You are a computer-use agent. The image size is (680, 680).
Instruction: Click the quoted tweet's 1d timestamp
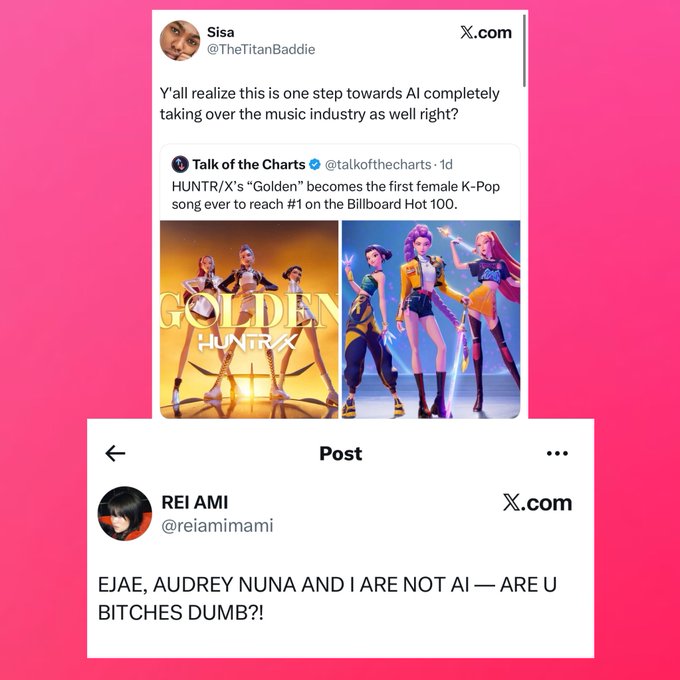coord(446,164)
